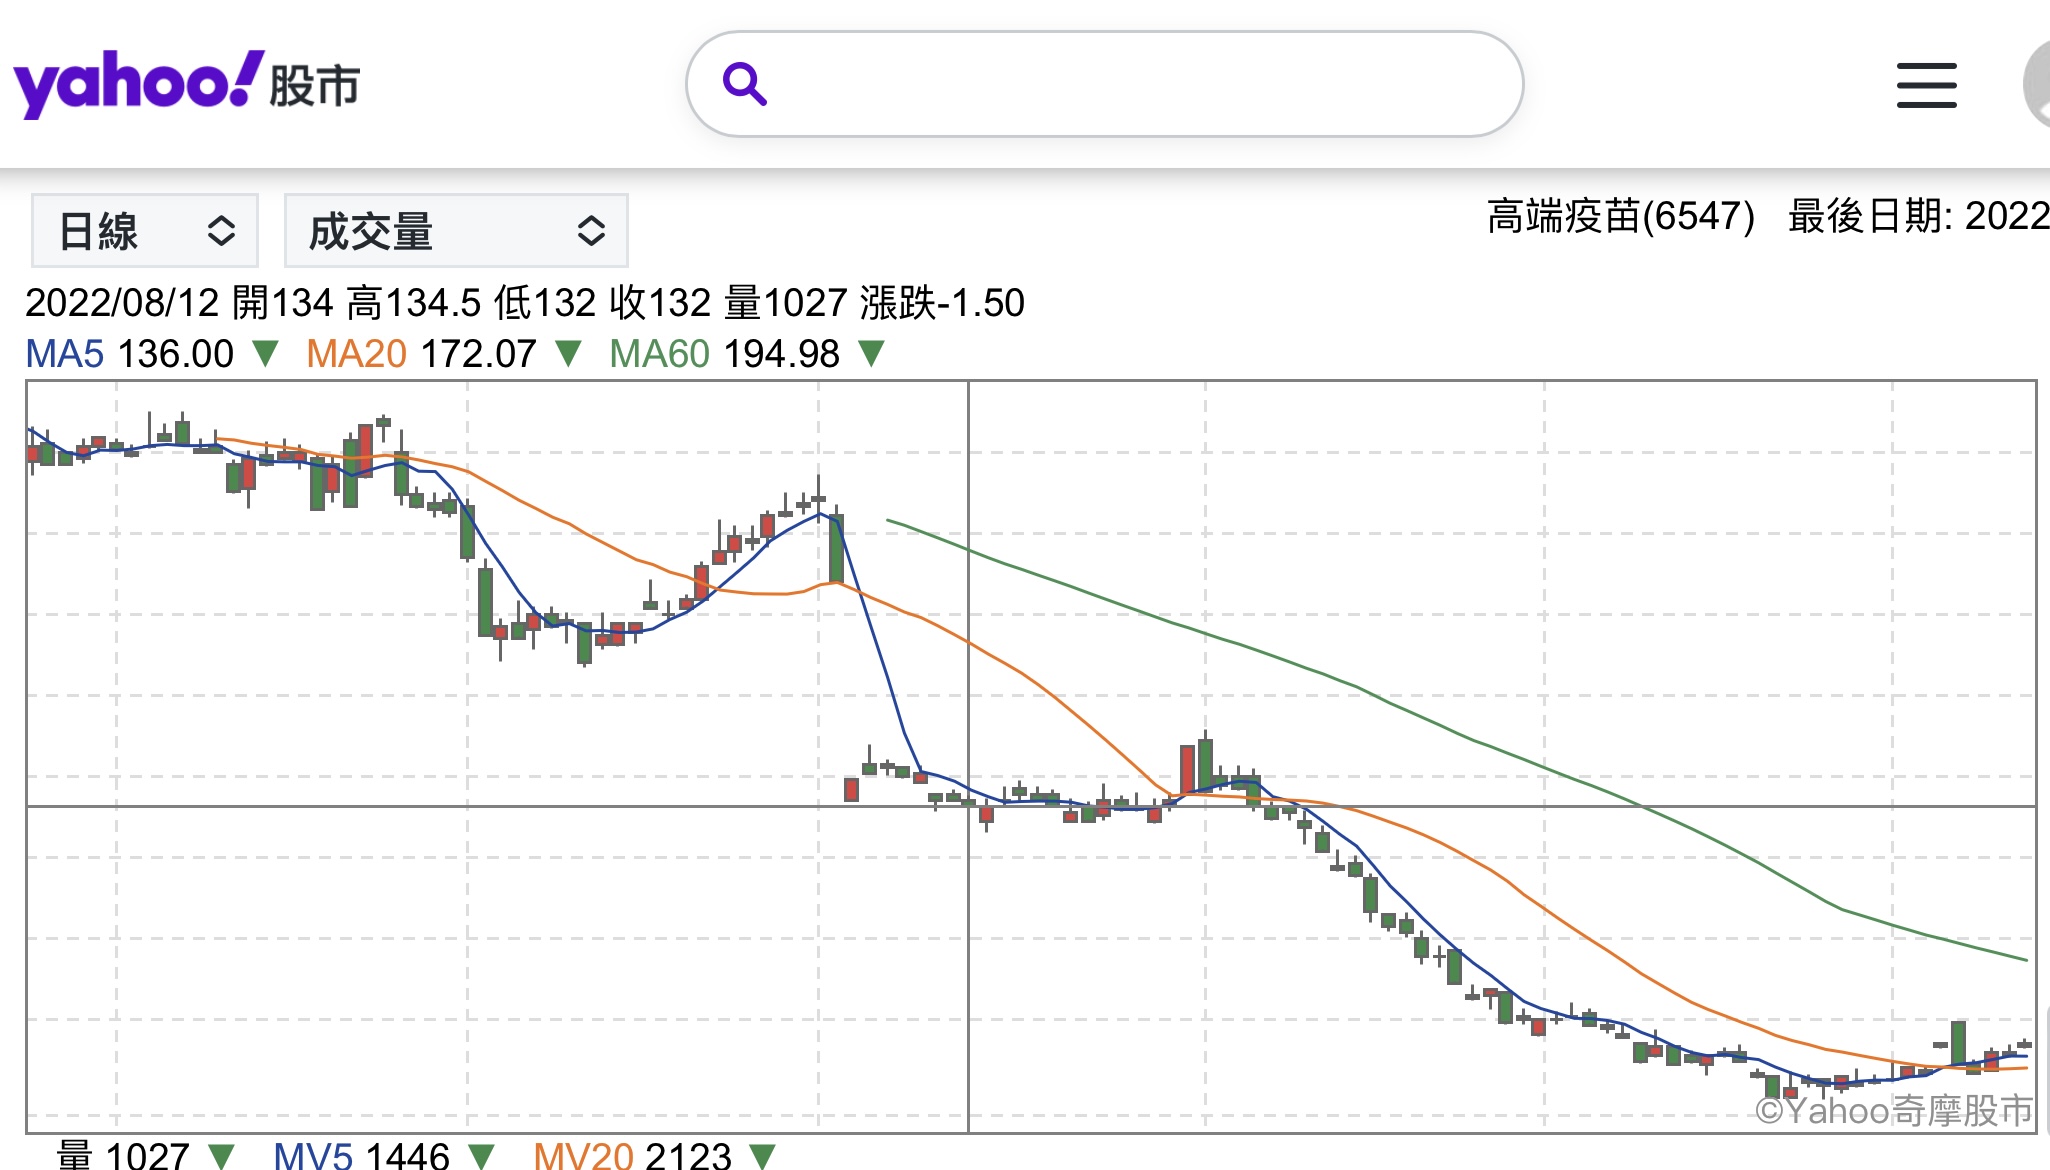Click the MV5 1446 volume label
The width and height of the screenshot is (2050, 1170).
pos(361,1156)
